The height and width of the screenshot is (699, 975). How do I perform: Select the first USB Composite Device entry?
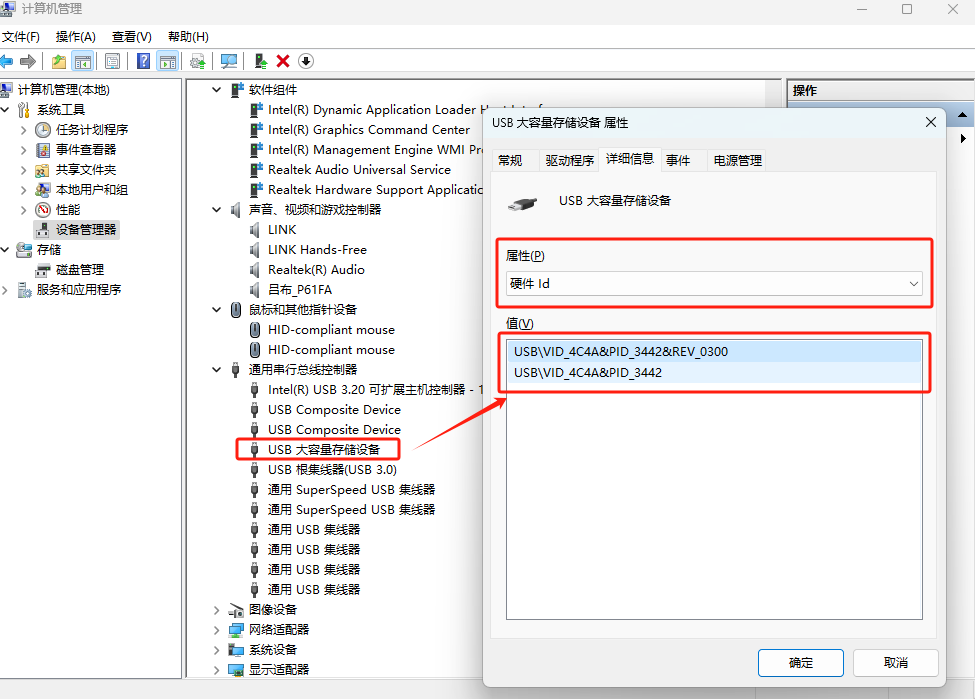click(x=334, y=409)
